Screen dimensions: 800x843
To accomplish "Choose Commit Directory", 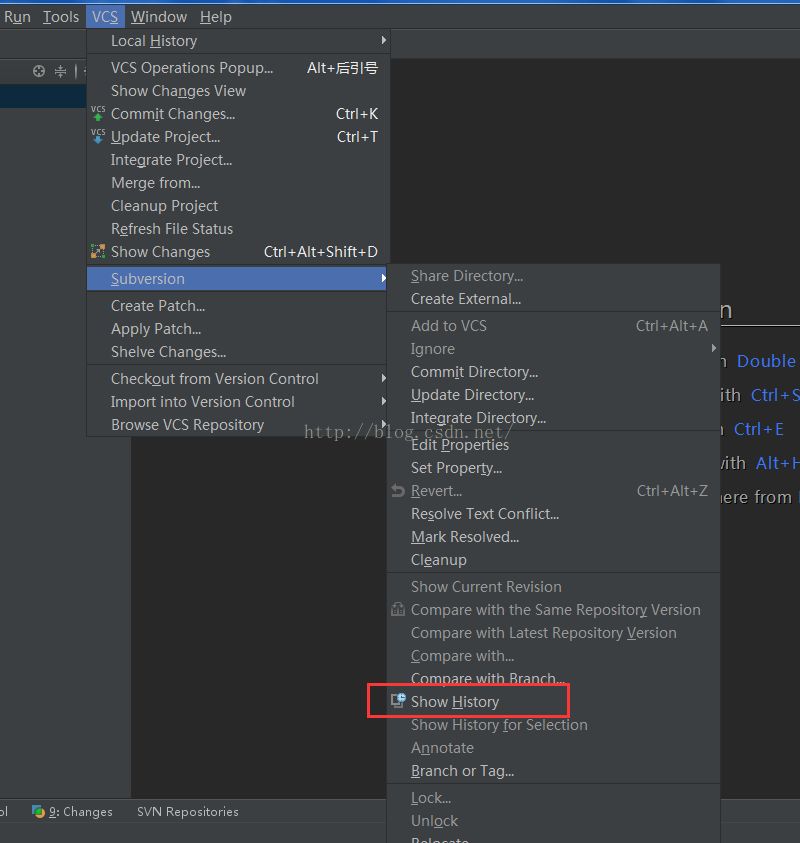I will [x=553, y=372].
